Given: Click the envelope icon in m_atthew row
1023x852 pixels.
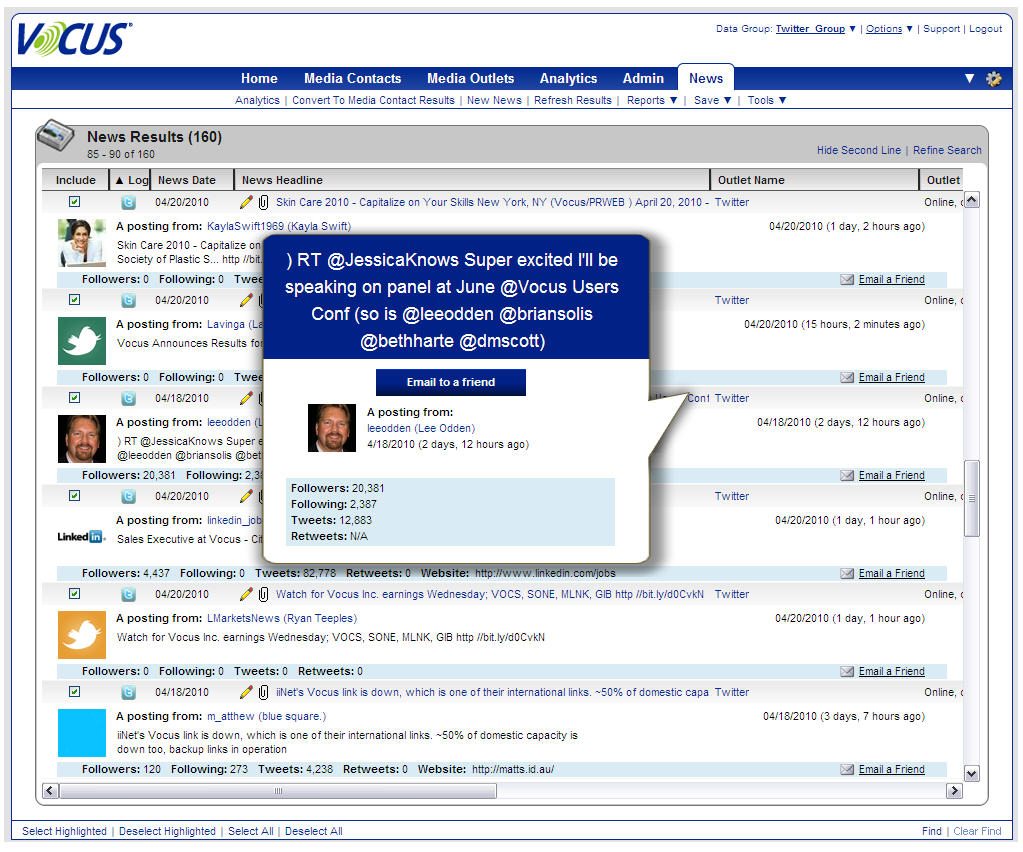Looking at the screenshot, I should pyautogui.click(x=847, y=769).
